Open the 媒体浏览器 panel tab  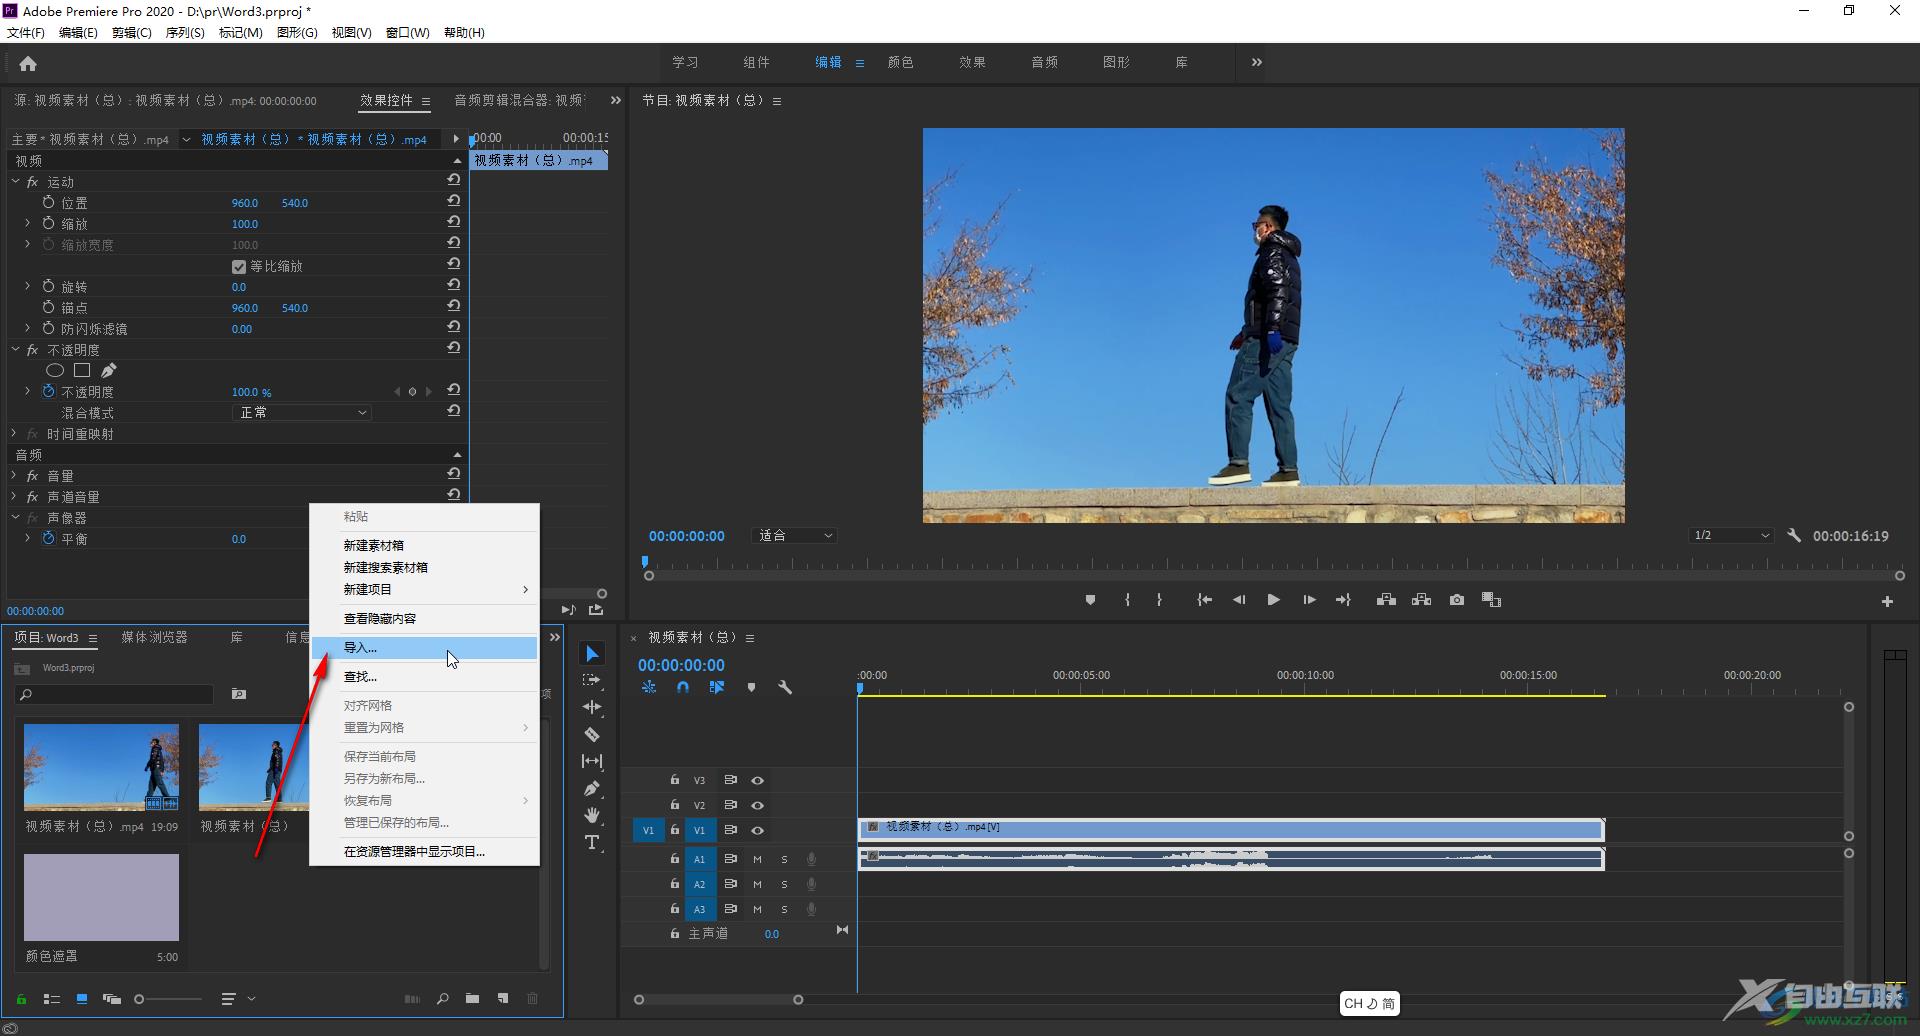[155, 637]
